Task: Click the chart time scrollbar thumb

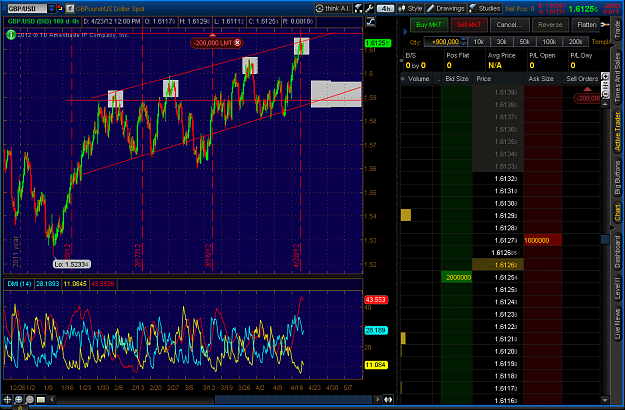Action: 293,399
